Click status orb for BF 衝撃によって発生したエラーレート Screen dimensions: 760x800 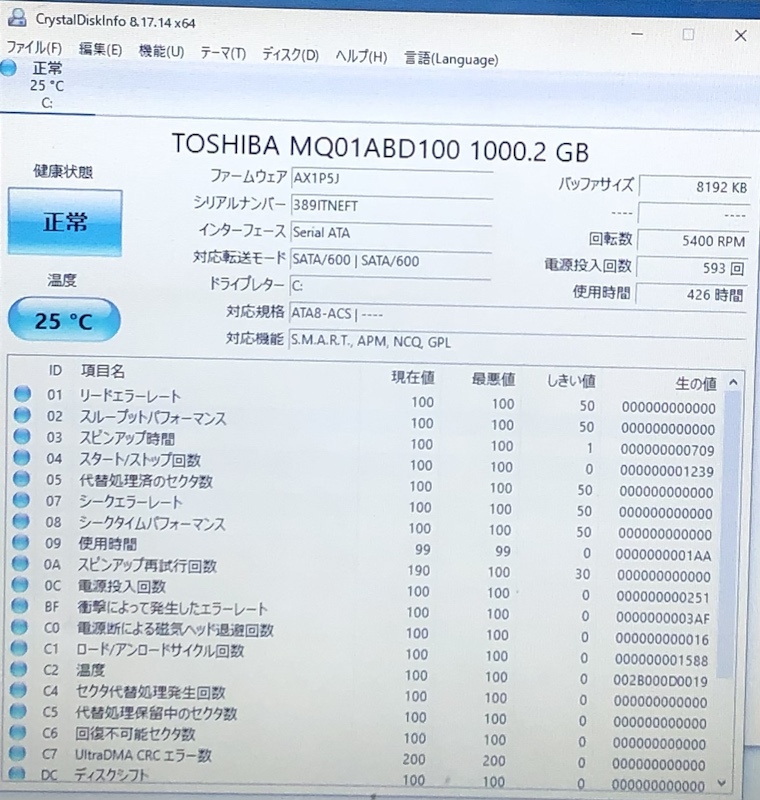(19, 605)
